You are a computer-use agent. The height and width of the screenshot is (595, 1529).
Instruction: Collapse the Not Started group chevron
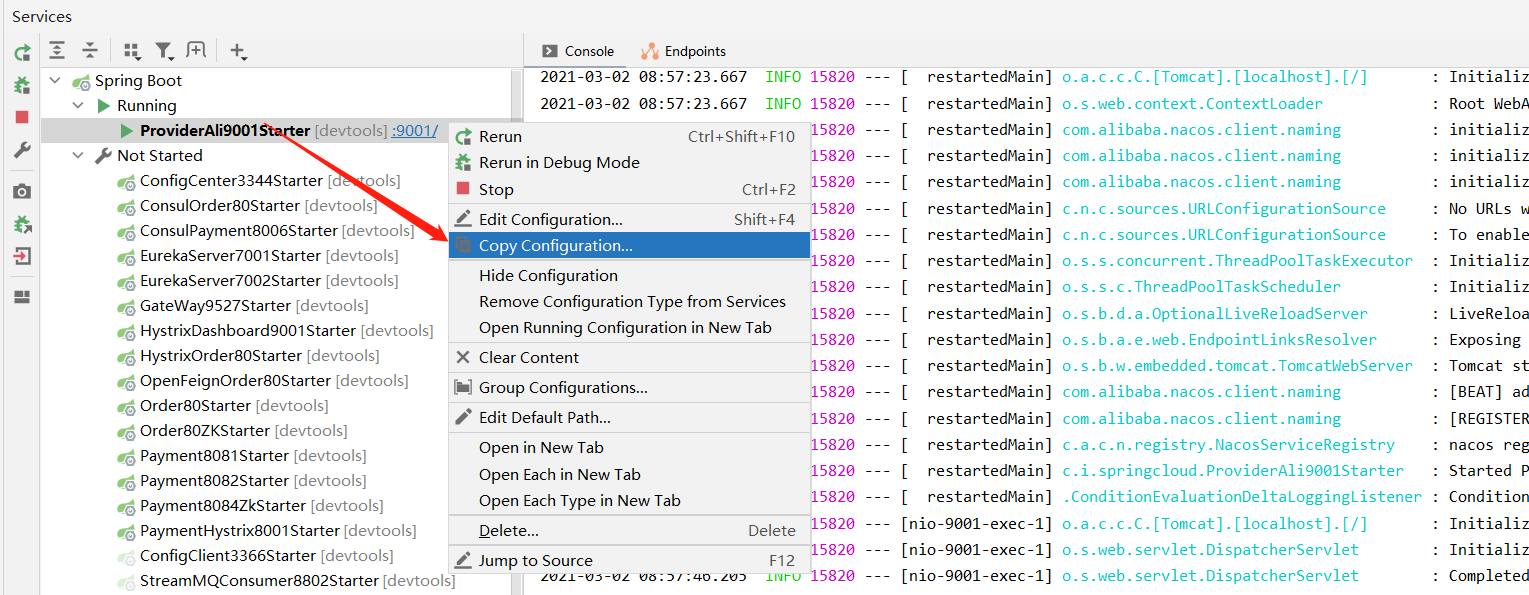click(79, 156)
